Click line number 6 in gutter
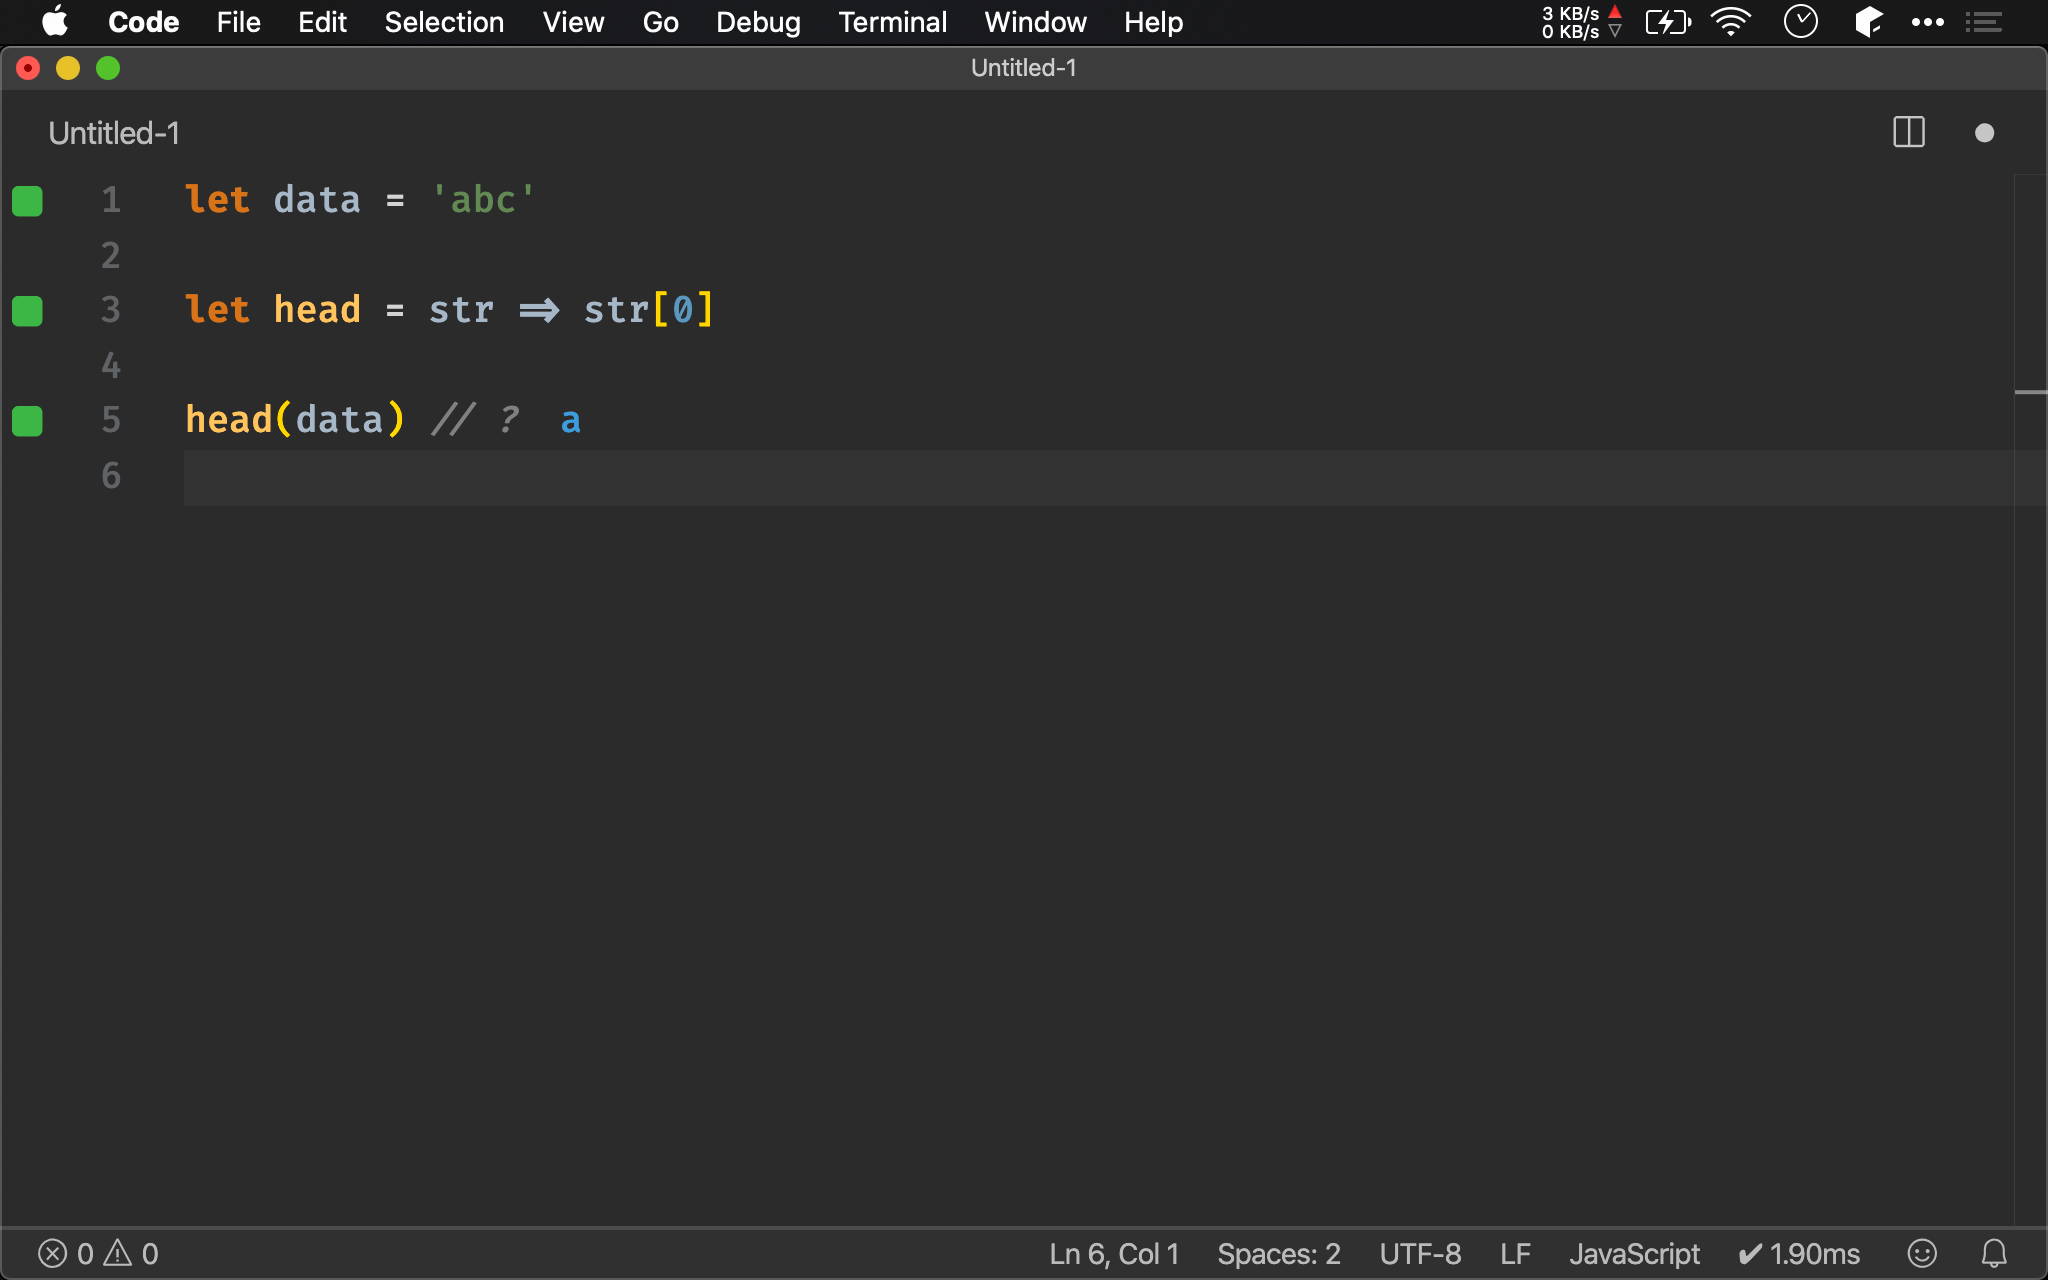Viewport: 2048px width, 1280px height. click(111, 476)
